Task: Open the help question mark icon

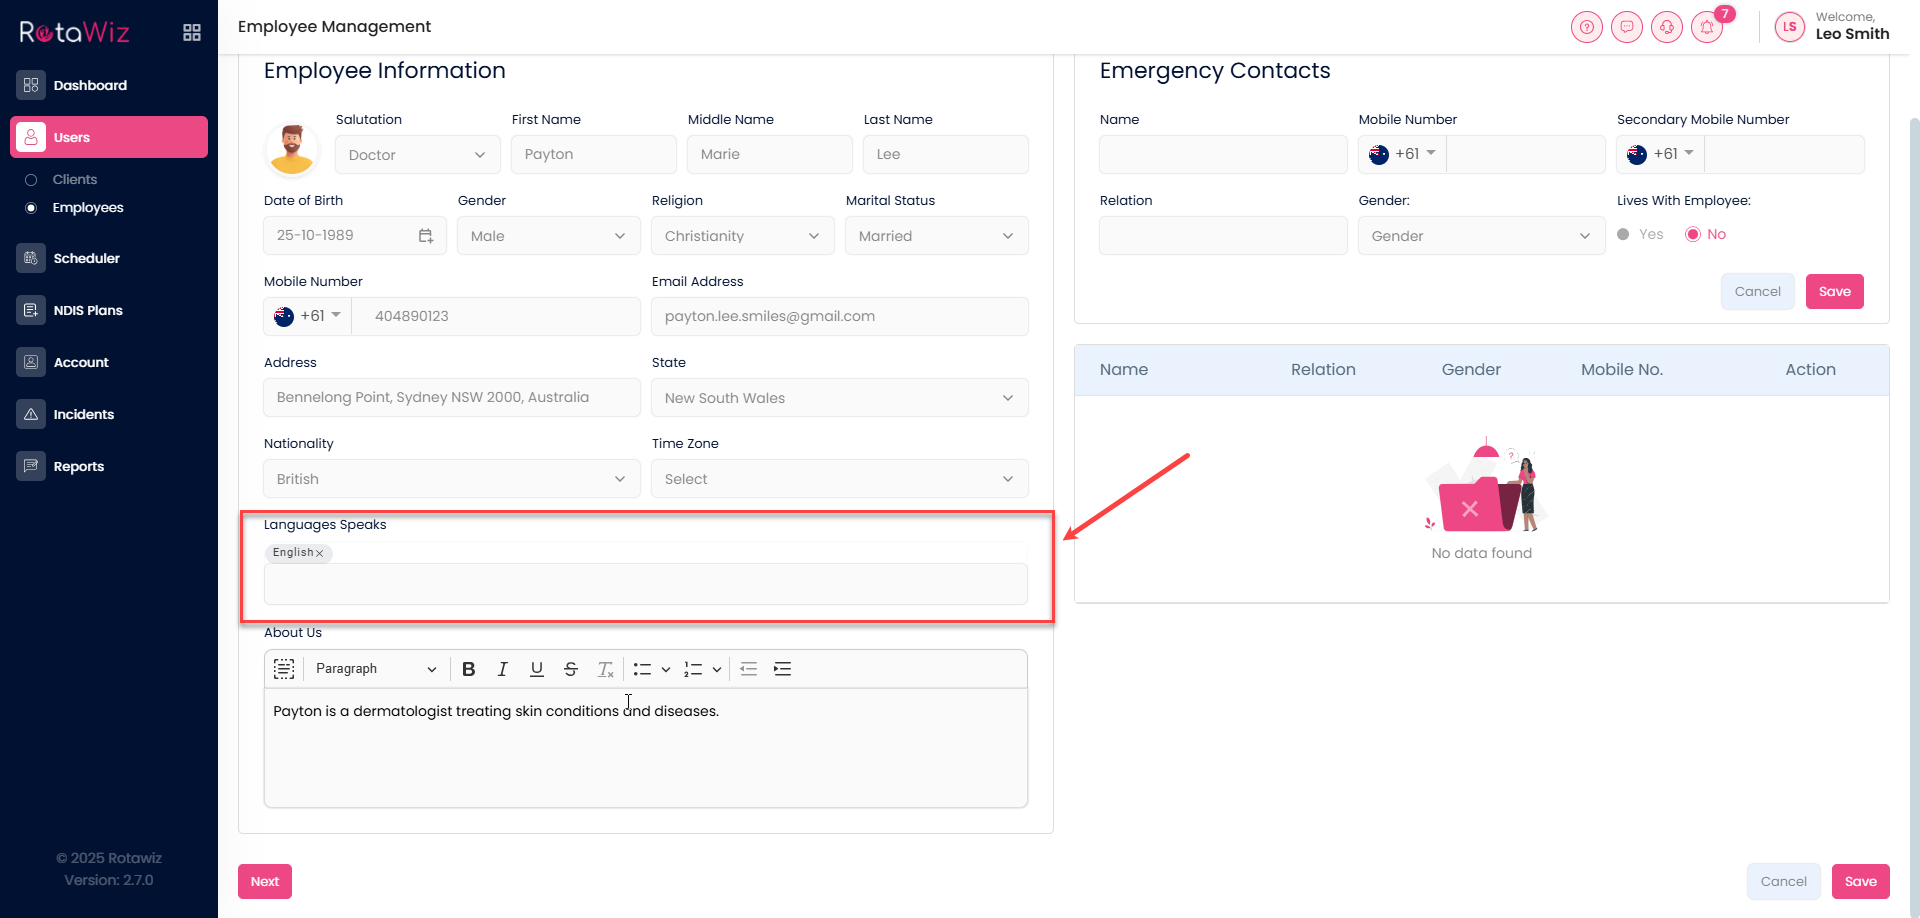Action: 1586,28
